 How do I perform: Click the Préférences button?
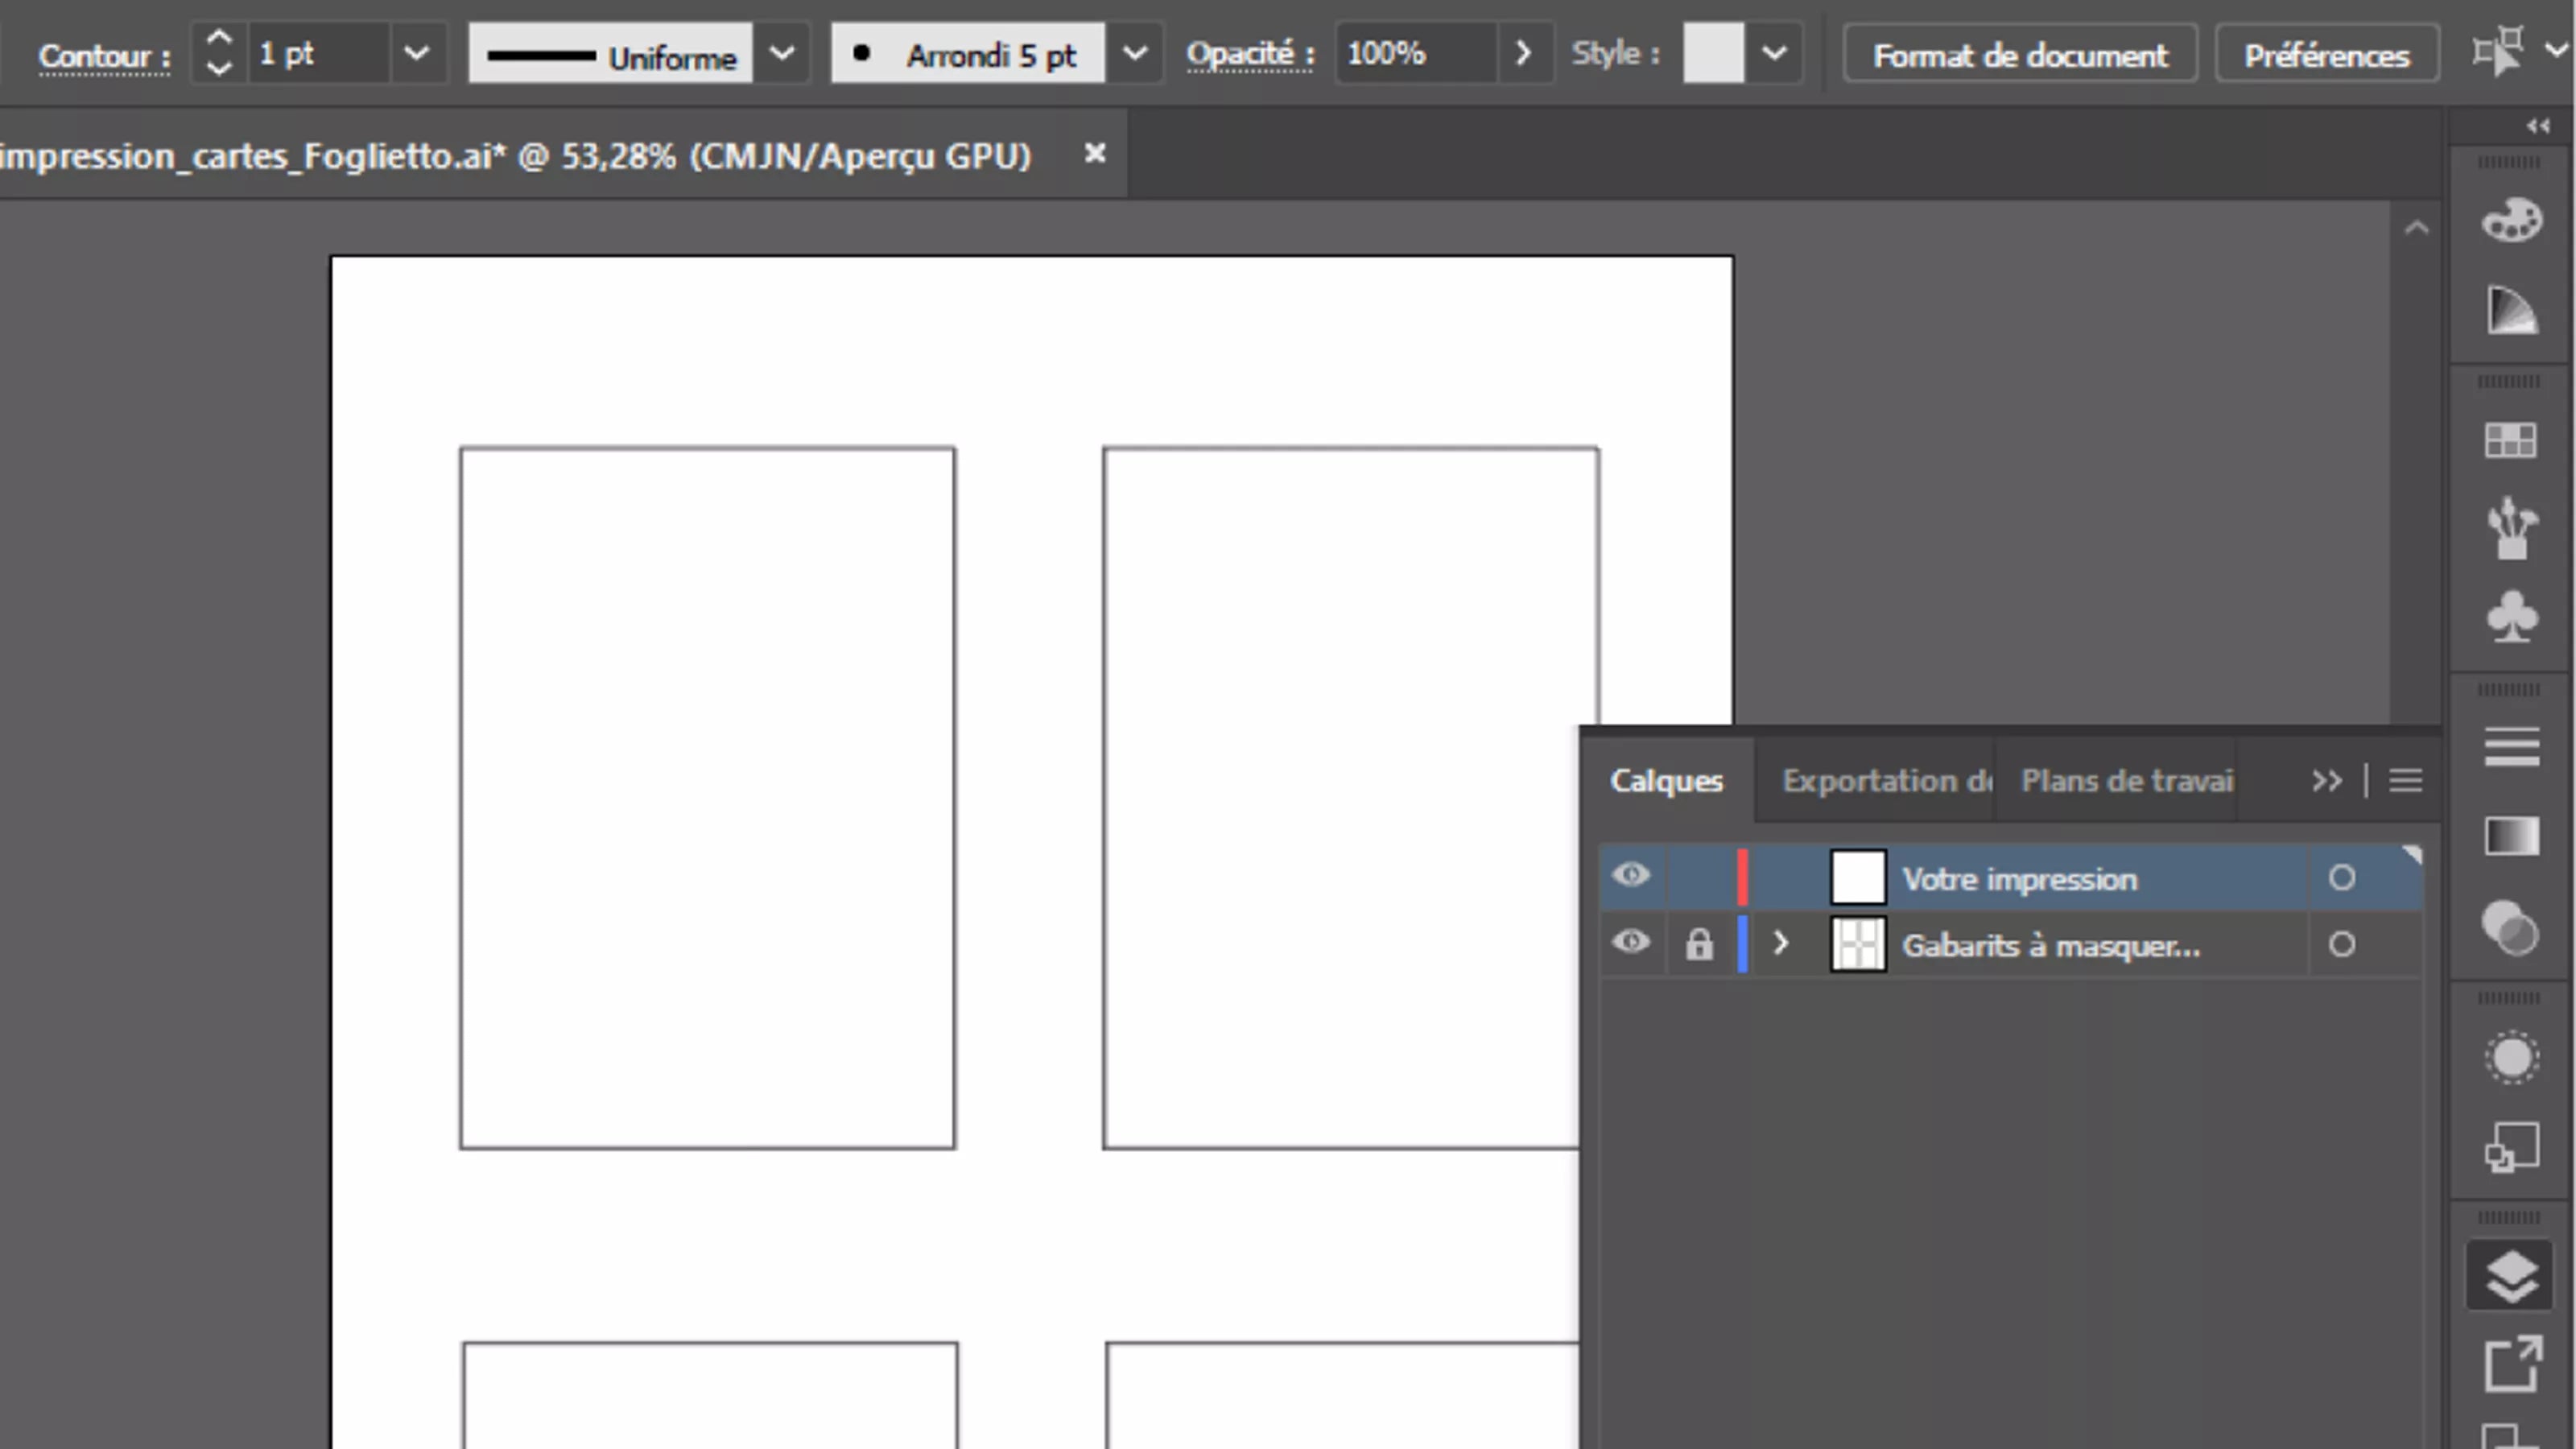(x=2326, y=55)
